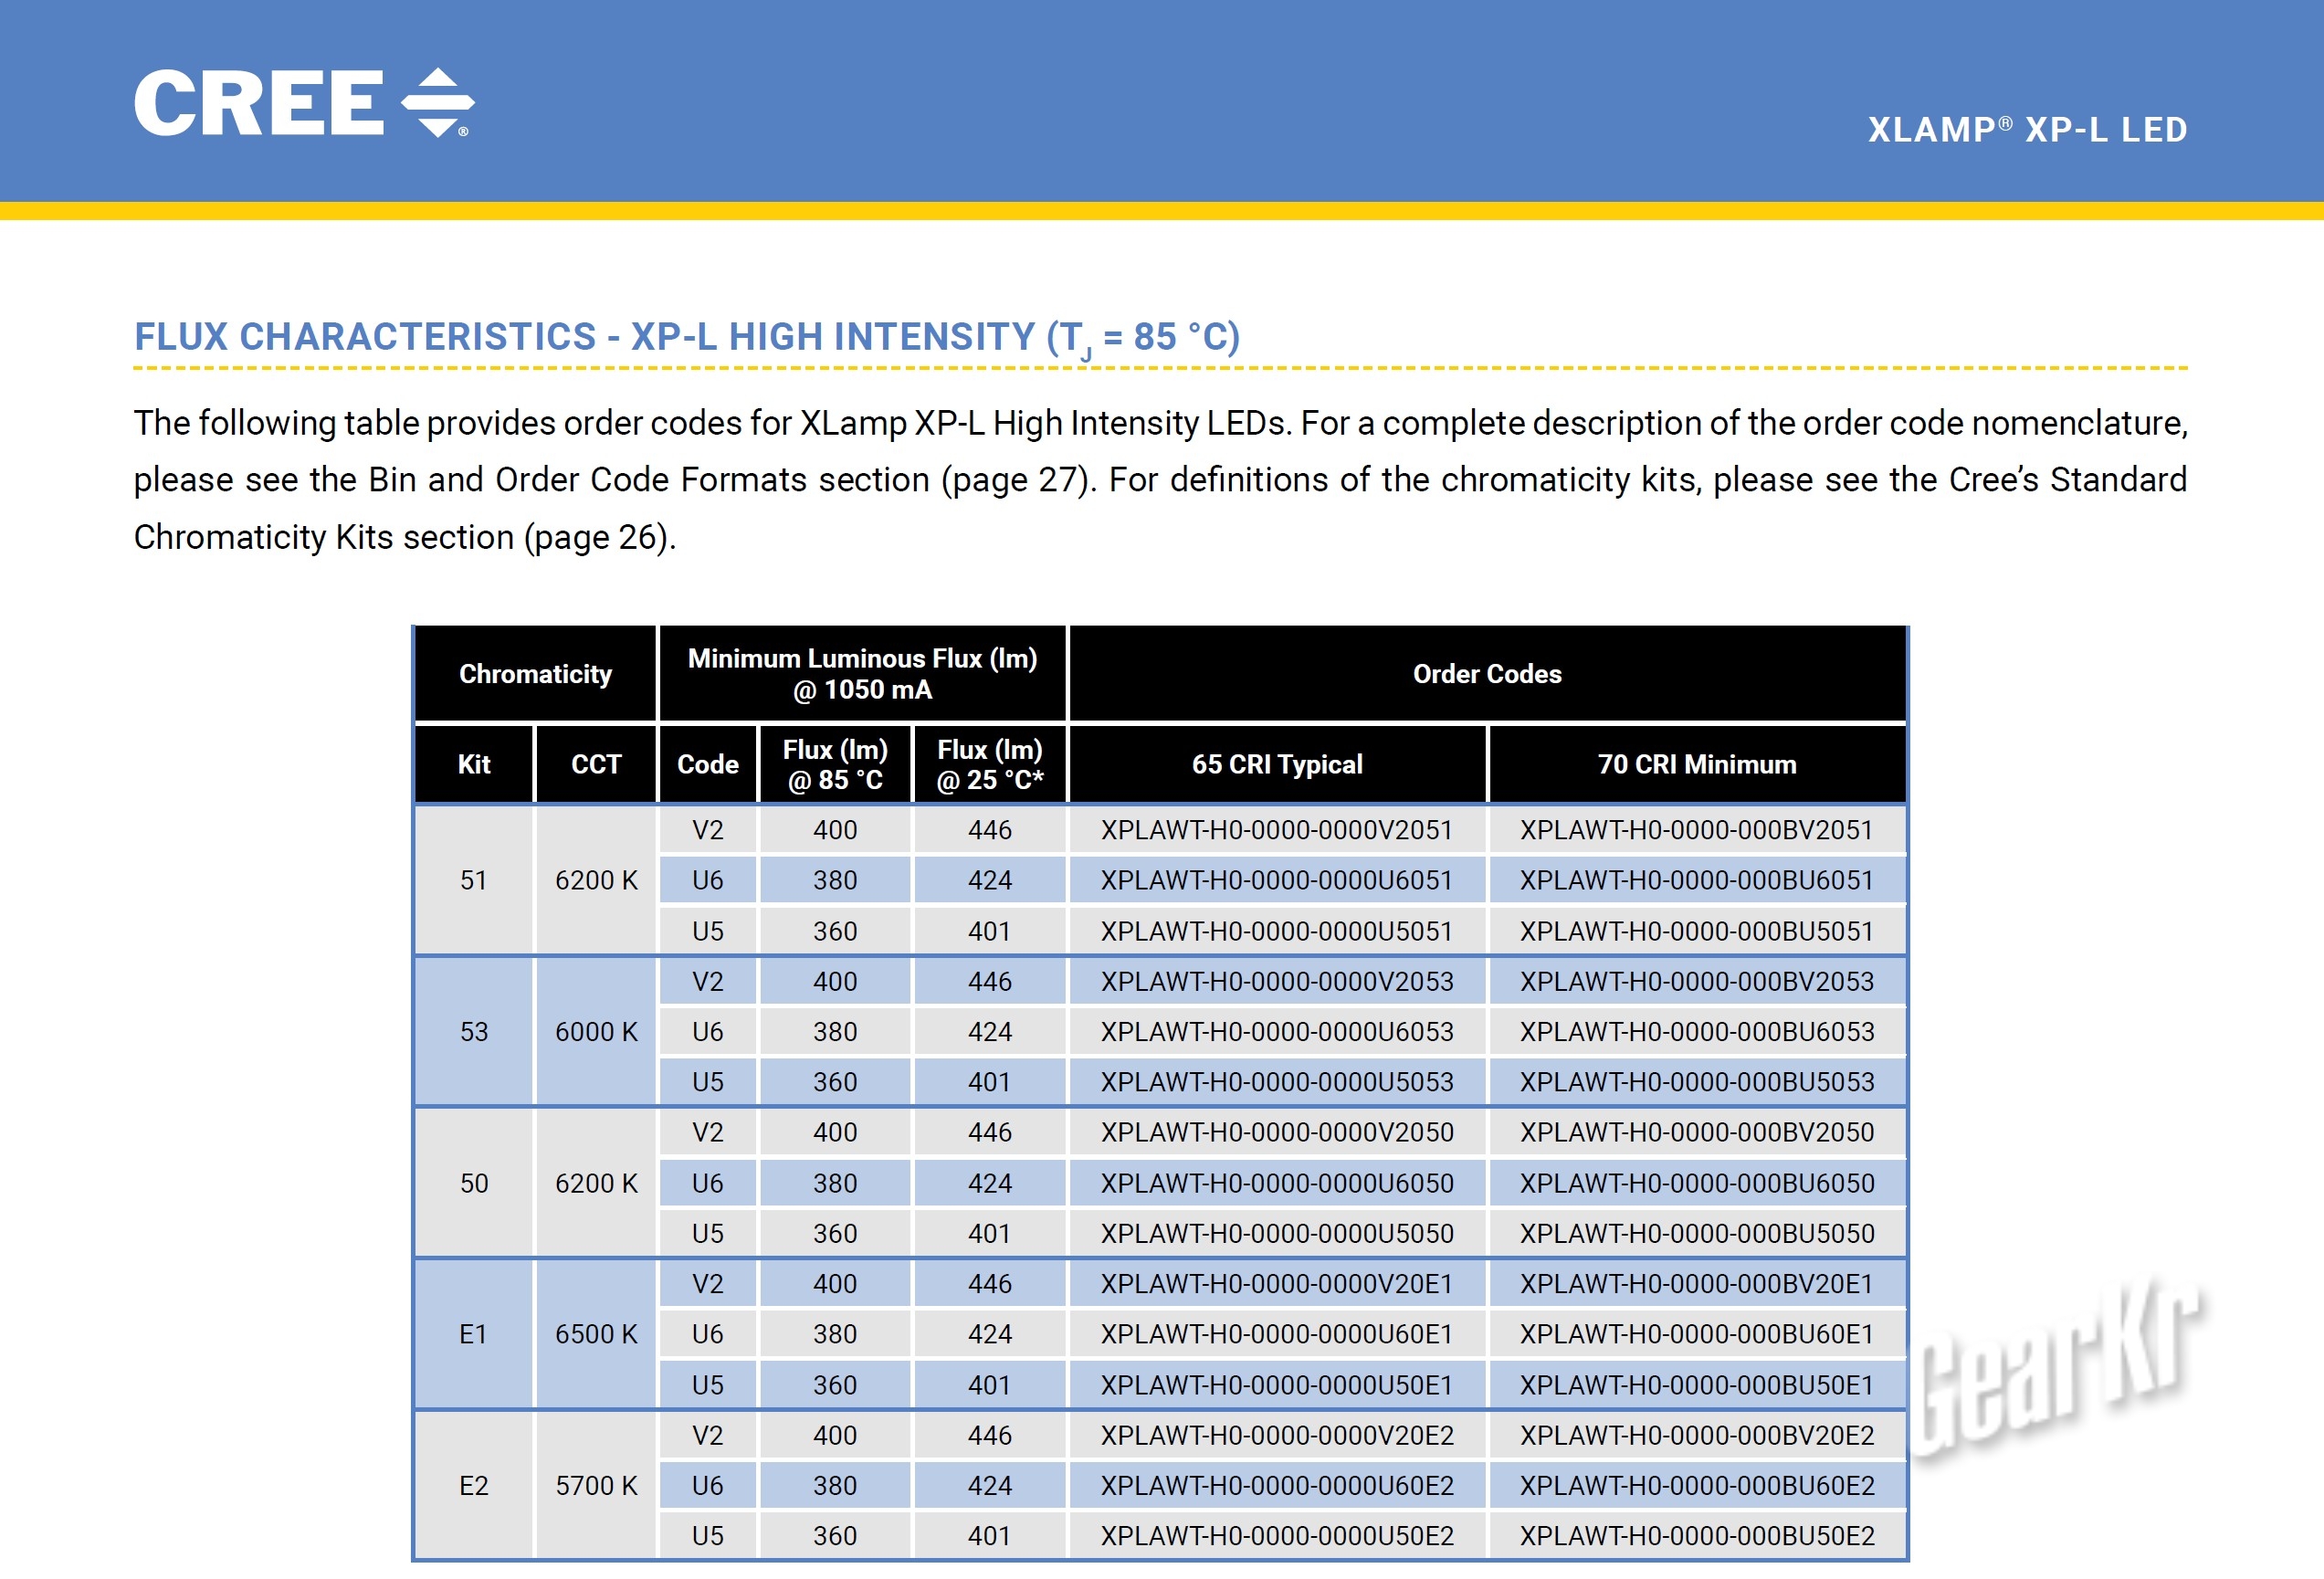Click order code XPLAWT-H0-0000-000BU50E2
Image resolution: width=2324 pixels, height=1579 pixels.
tap(1697, 1535)
